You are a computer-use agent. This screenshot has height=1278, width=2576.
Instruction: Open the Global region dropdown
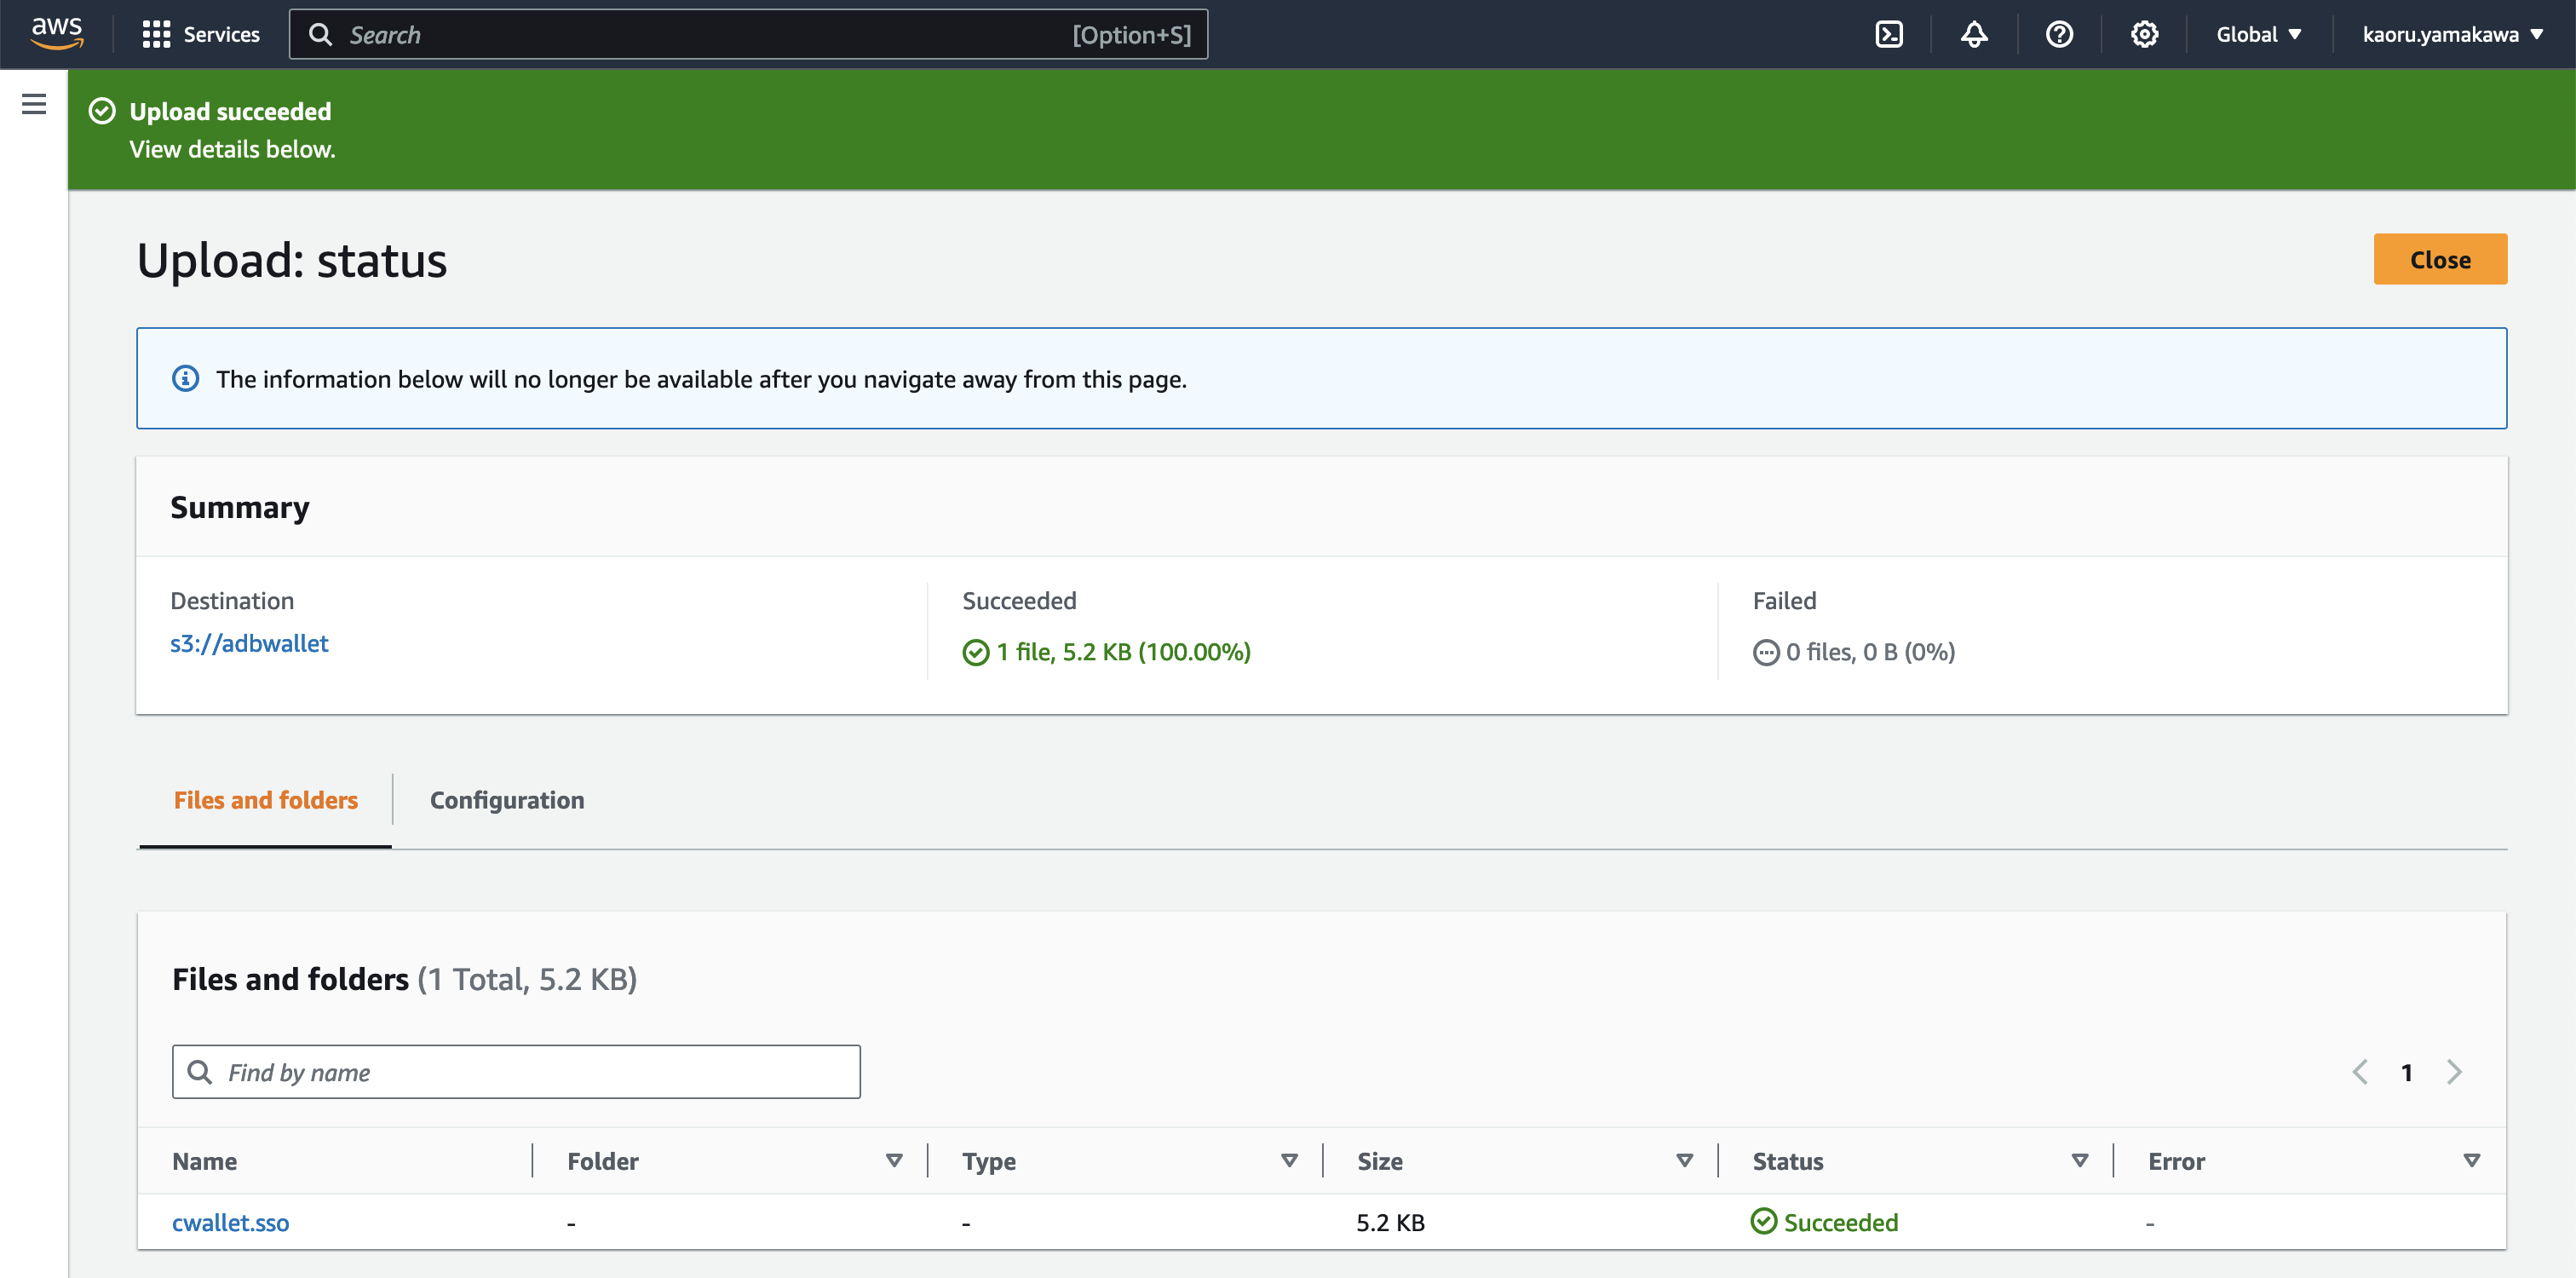click(2258, 34)
